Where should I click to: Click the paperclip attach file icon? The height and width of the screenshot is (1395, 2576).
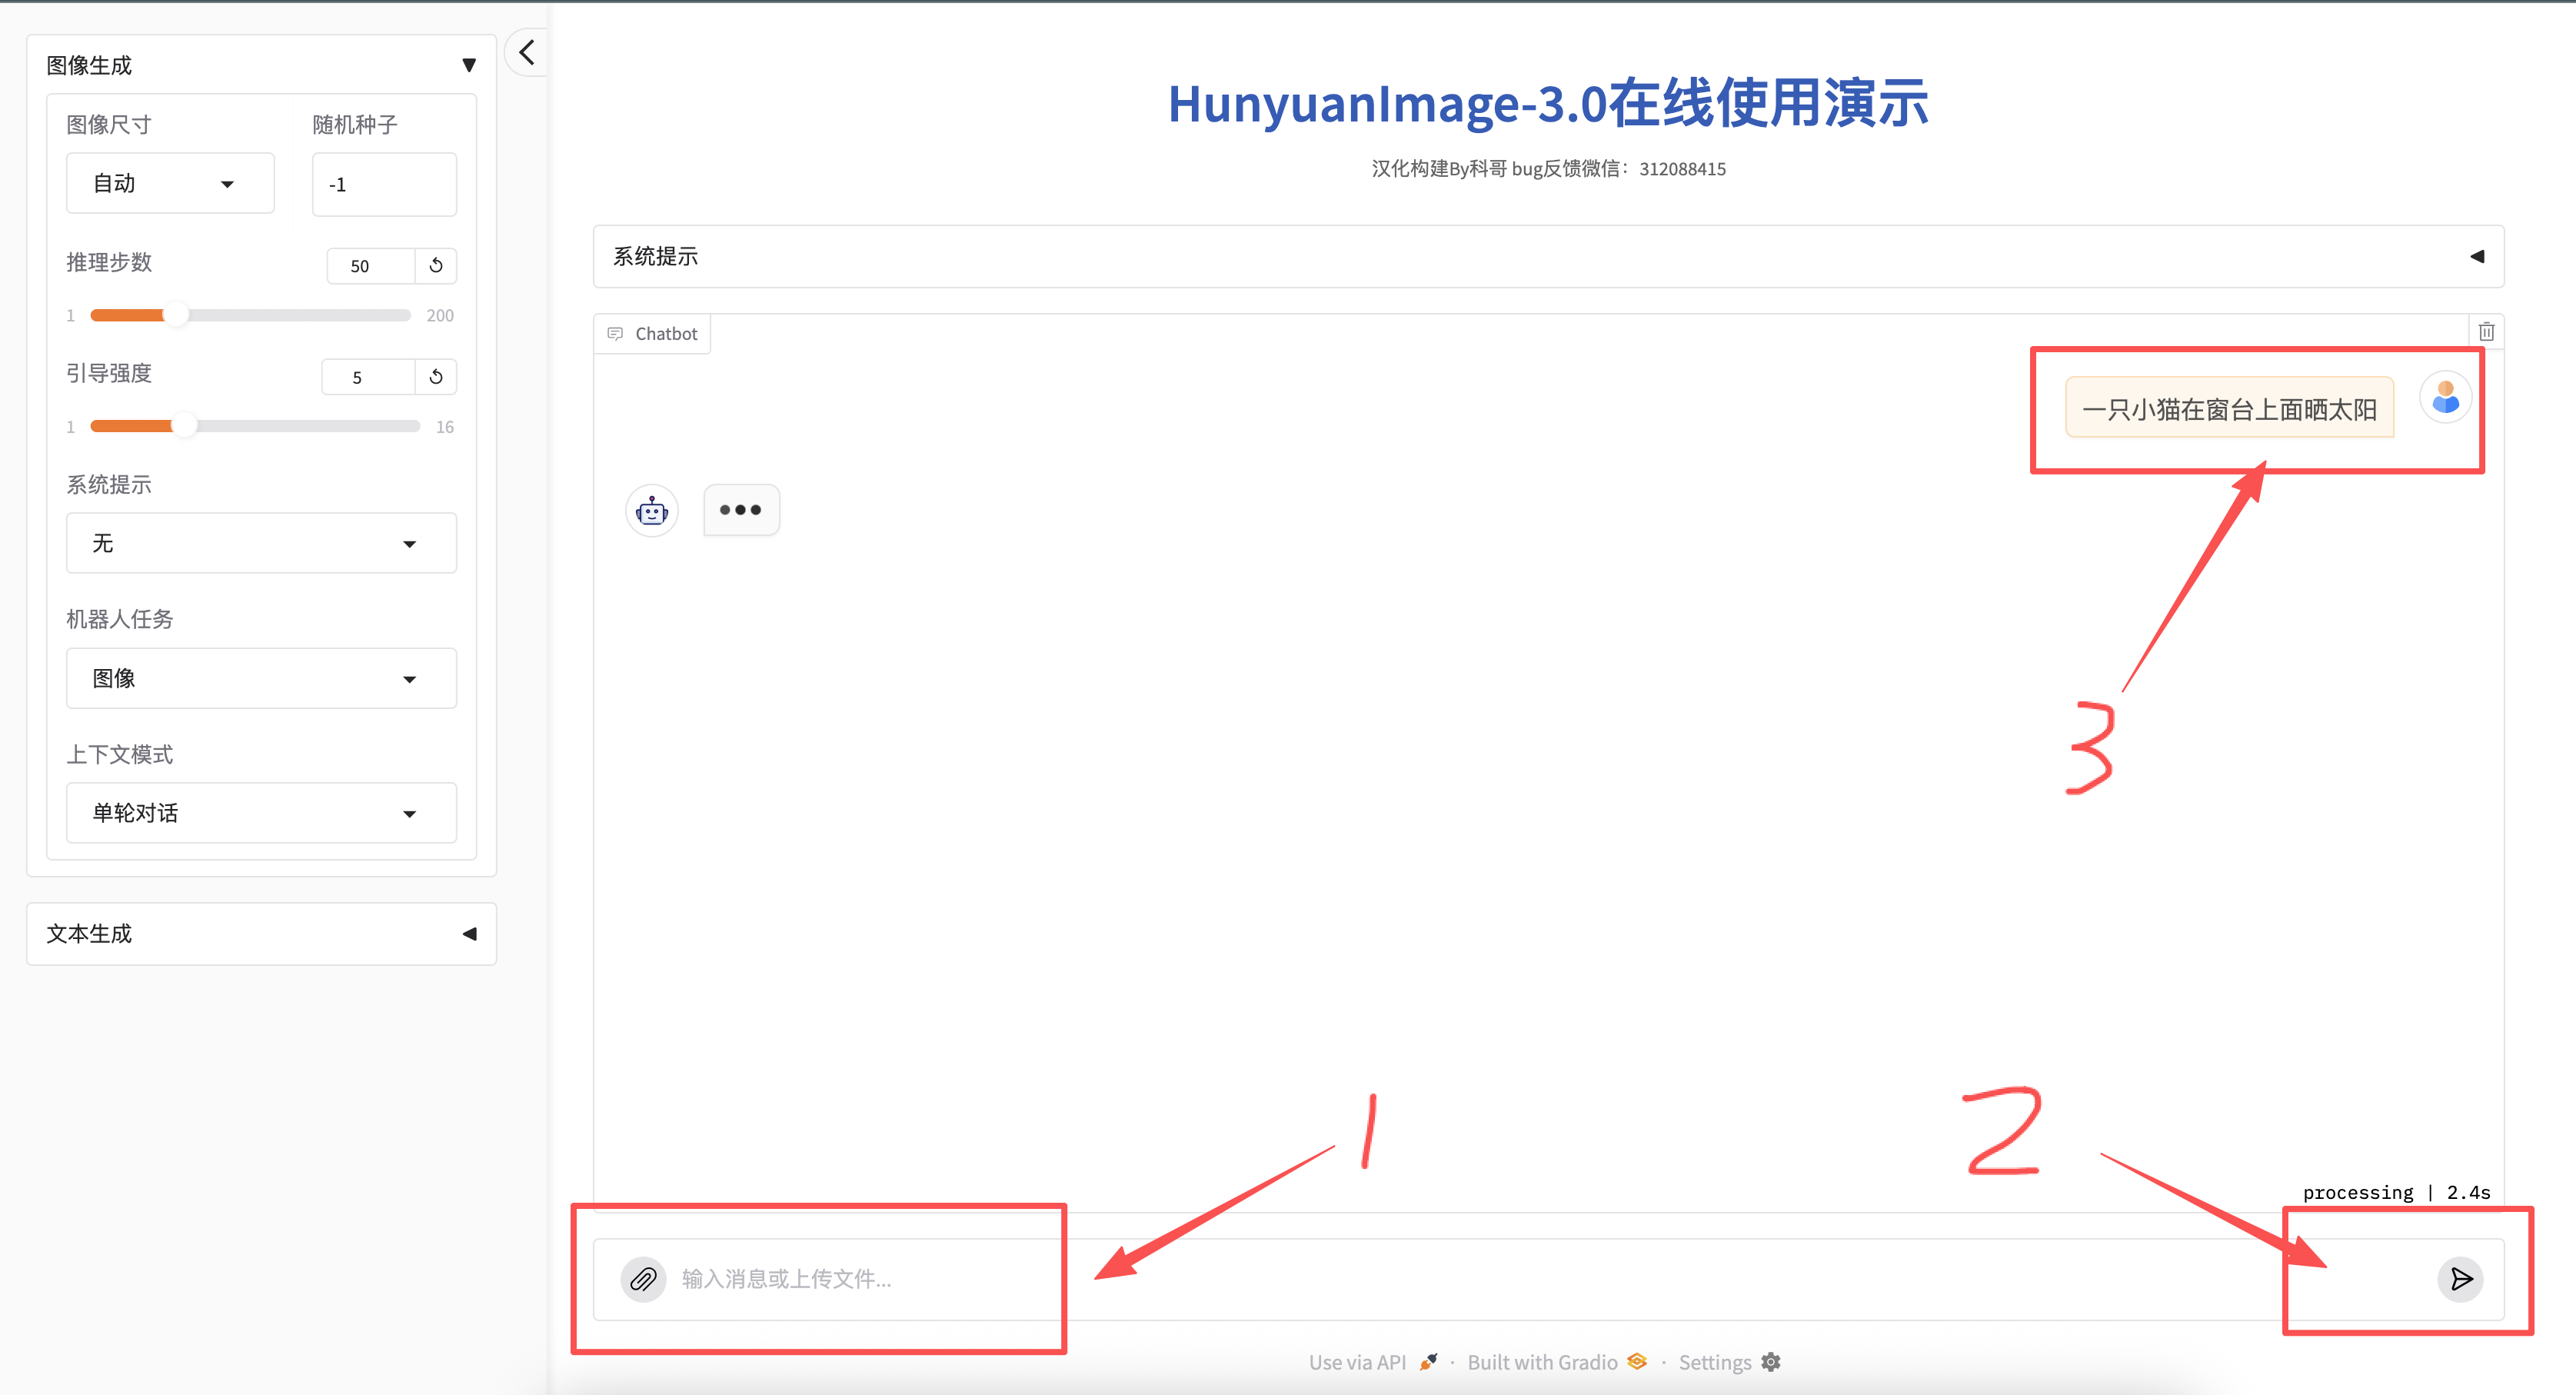643,1278
